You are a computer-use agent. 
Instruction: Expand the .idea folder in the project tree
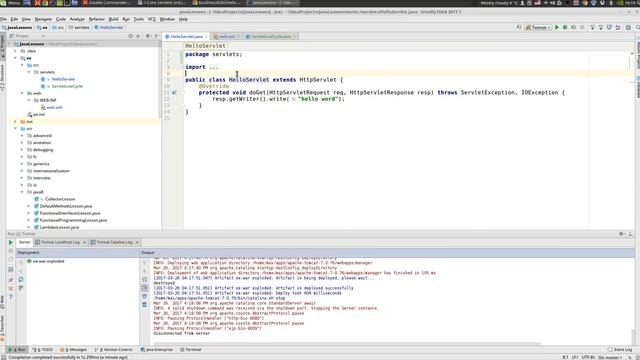16,51
